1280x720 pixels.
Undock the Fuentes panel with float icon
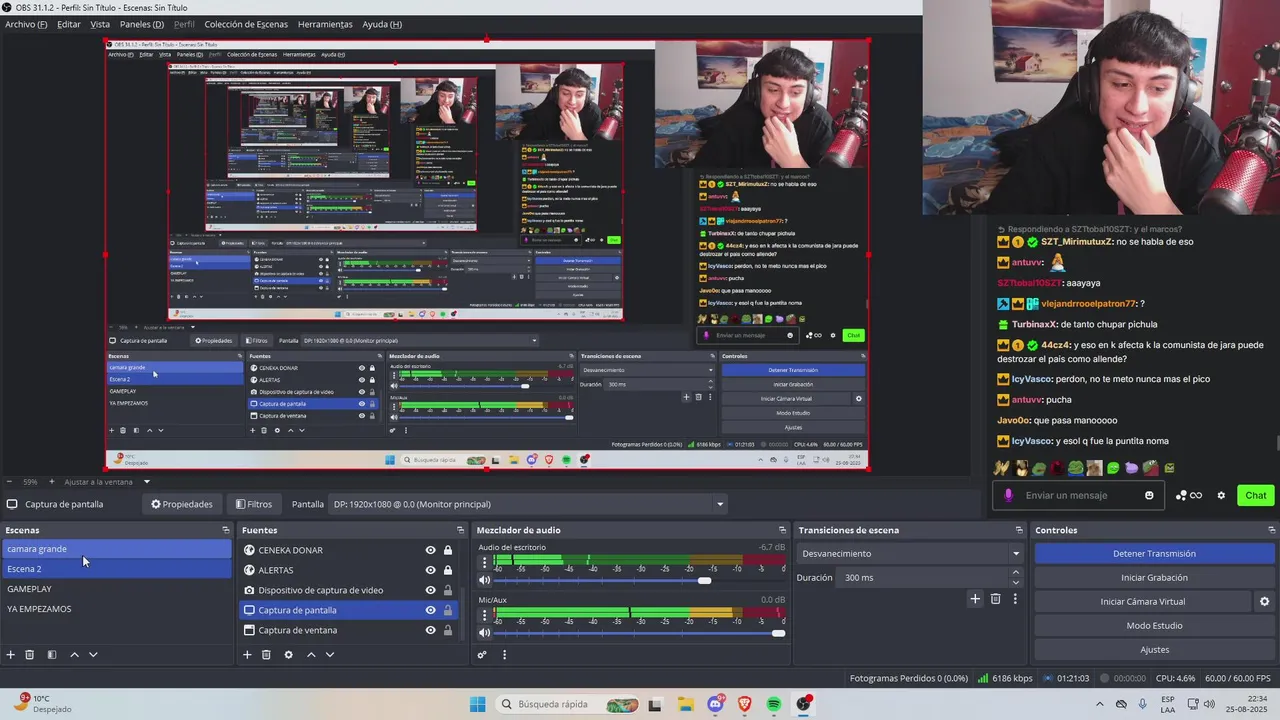point(460,530)
